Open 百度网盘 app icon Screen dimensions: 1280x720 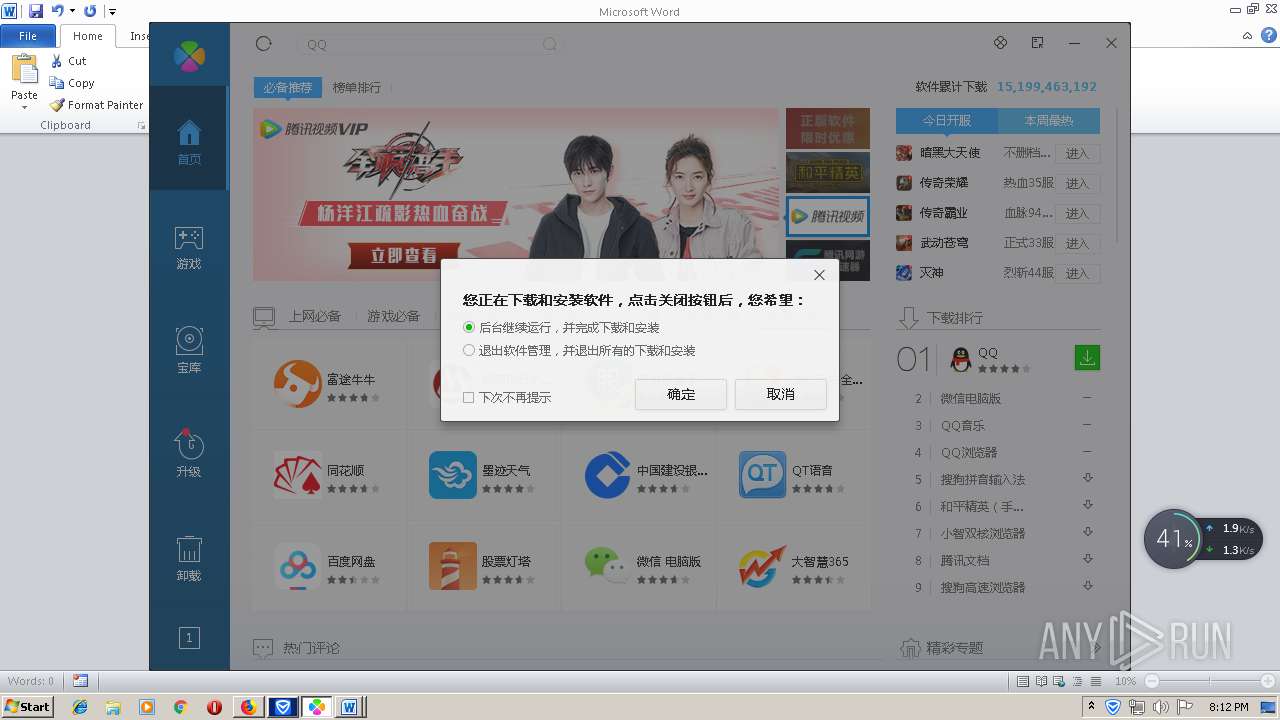297,566
